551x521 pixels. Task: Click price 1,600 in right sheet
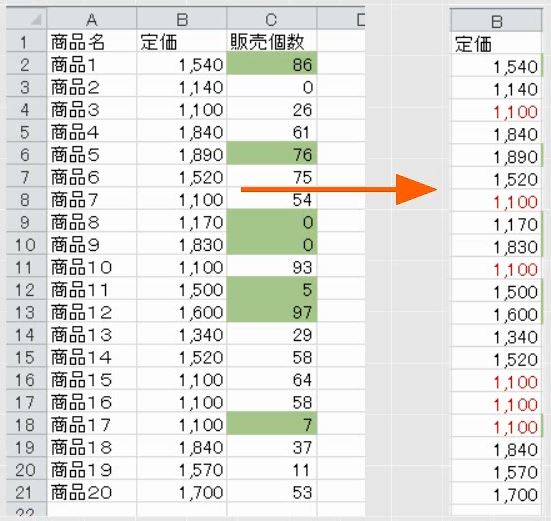pos(496,313)
